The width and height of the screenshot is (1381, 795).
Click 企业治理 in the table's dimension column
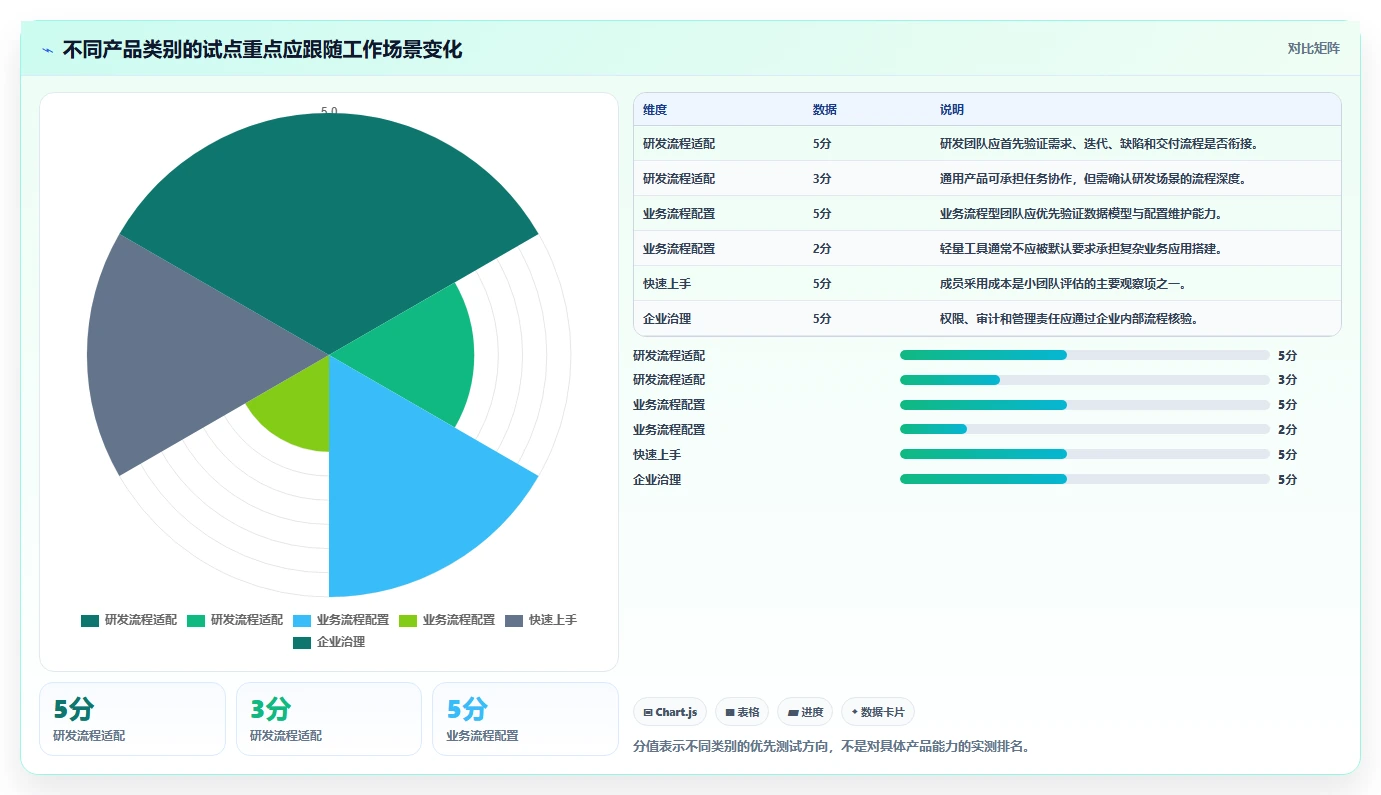(x=667, y=319)
